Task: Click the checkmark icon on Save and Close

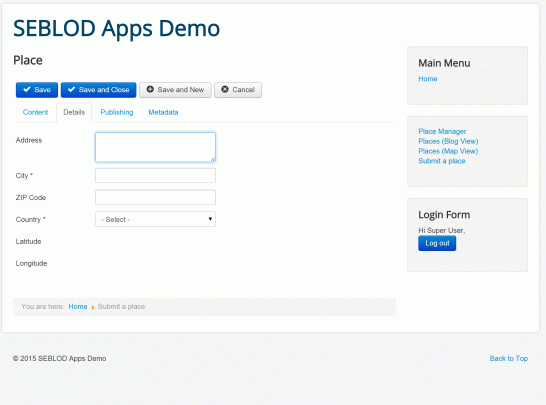Action: tap(71, 89)
